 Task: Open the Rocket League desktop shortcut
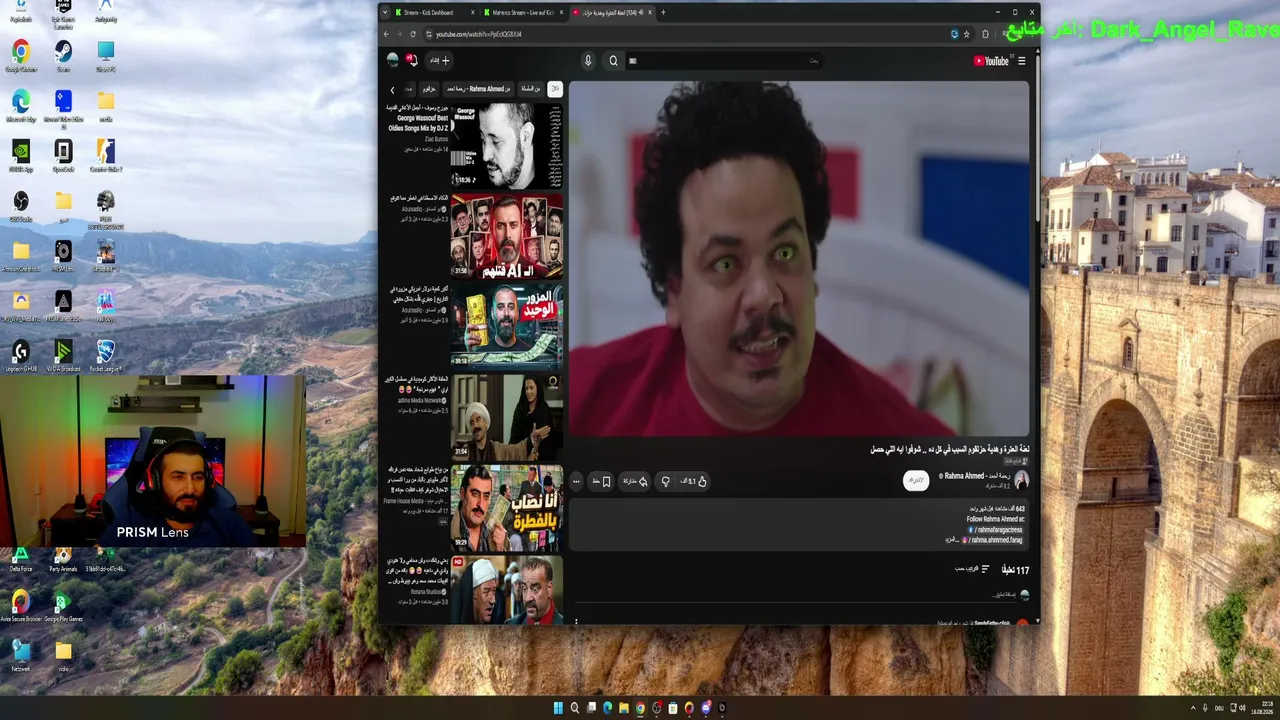pyautogui.click(x=106, y=356)
